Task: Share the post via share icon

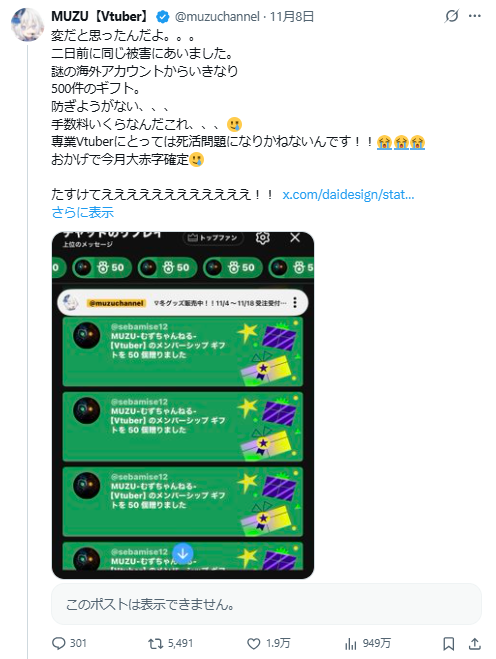Action: 475,643
